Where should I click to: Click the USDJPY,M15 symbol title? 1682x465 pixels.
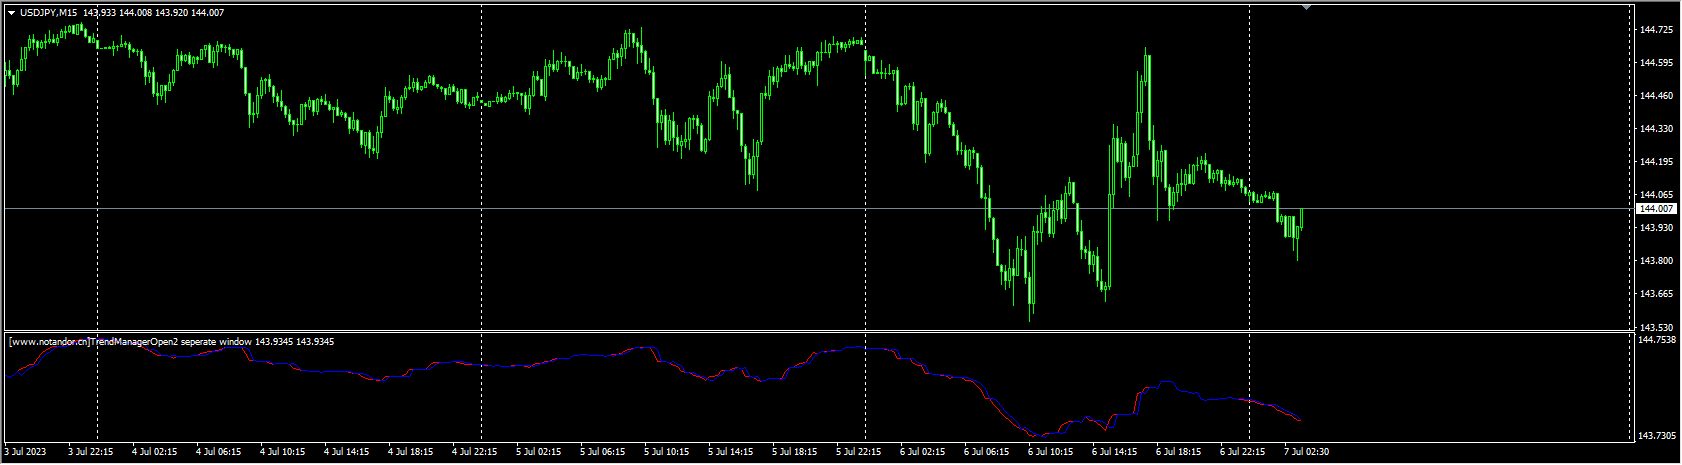pyautogui.click(x=49, y=12)
